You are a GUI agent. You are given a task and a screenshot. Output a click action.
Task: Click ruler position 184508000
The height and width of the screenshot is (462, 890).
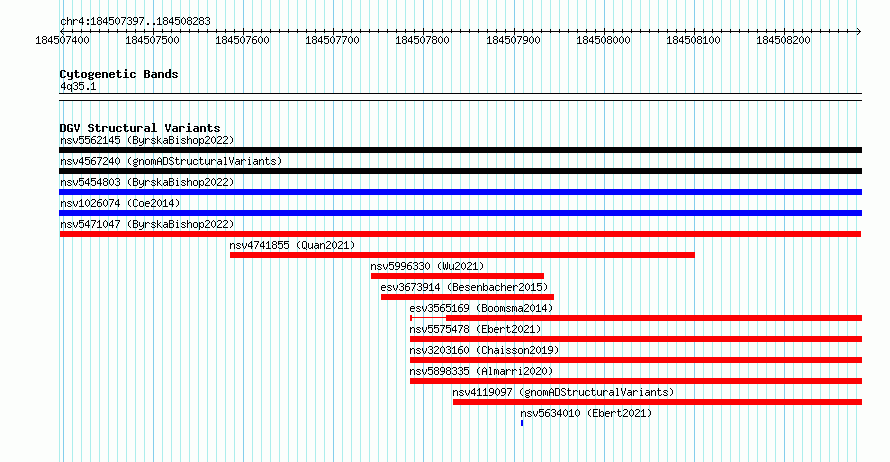pos(603,40)
